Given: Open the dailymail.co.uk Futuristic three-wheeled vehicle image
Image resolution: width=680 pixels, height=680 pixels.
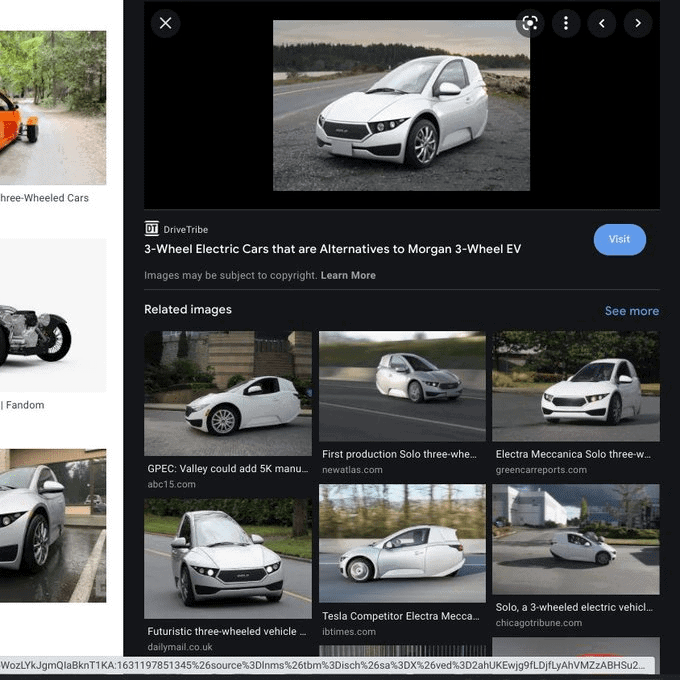Looking at the screenshot, I should (228, 558).
